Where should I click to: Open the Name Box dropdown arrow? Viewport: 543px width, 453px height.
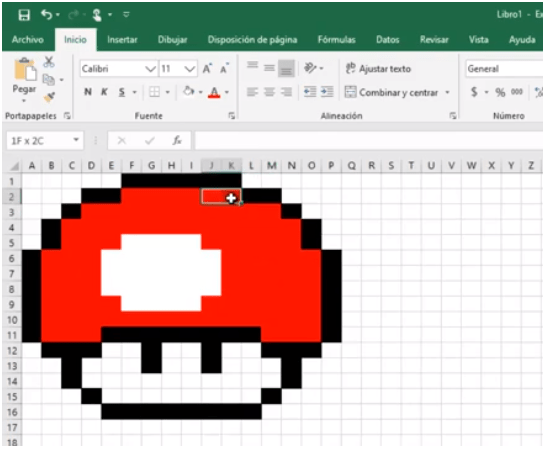(x=76, y=140)
